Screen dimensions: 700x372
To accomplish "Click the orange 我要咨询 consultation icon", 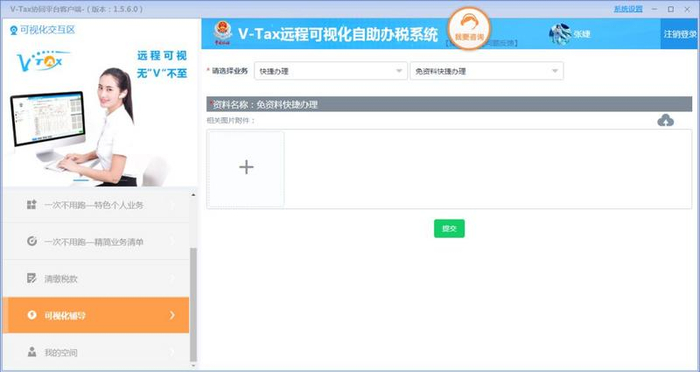I will pyautogui.click(x=469, y=29).
